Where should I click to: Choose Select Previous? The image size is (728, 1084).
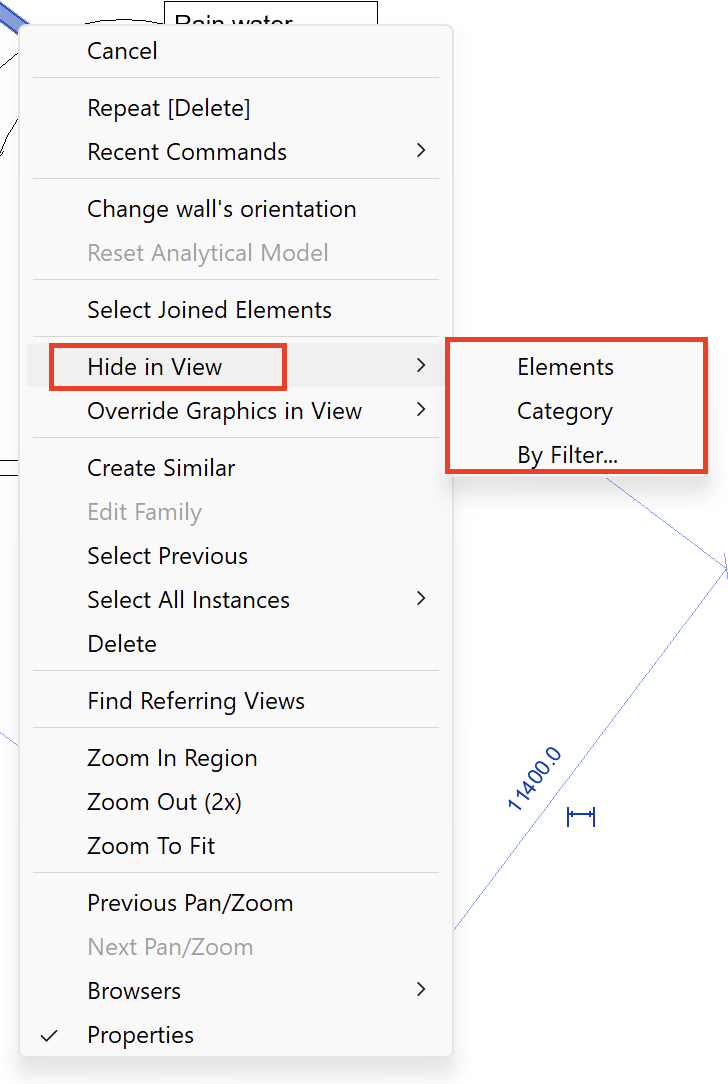tap(167, 556)
